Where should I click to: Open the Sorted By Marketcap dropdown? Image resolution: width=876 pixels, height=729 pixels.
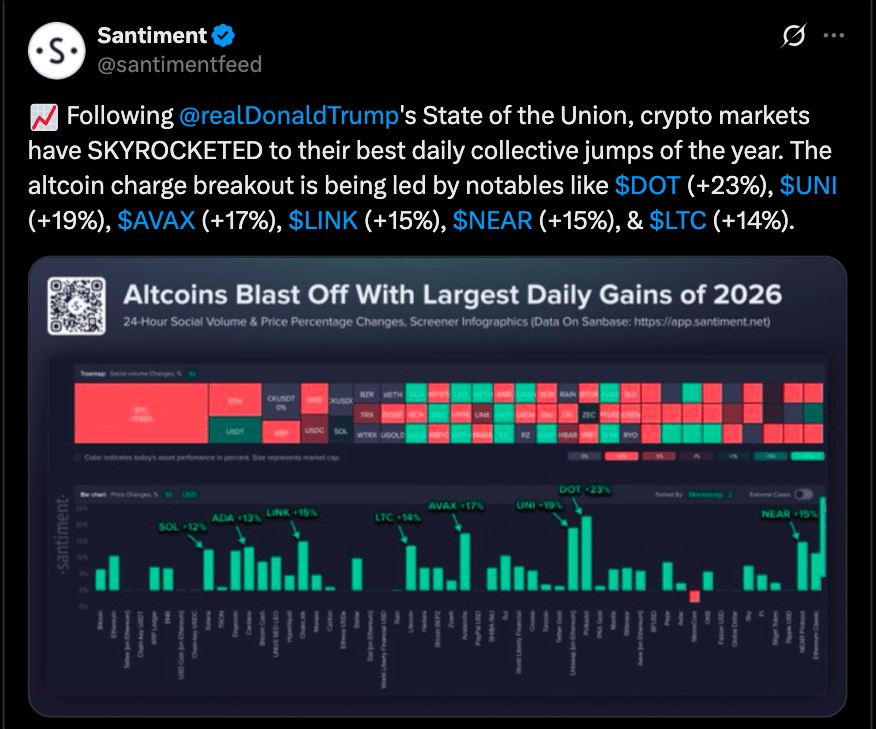point(710,494)
